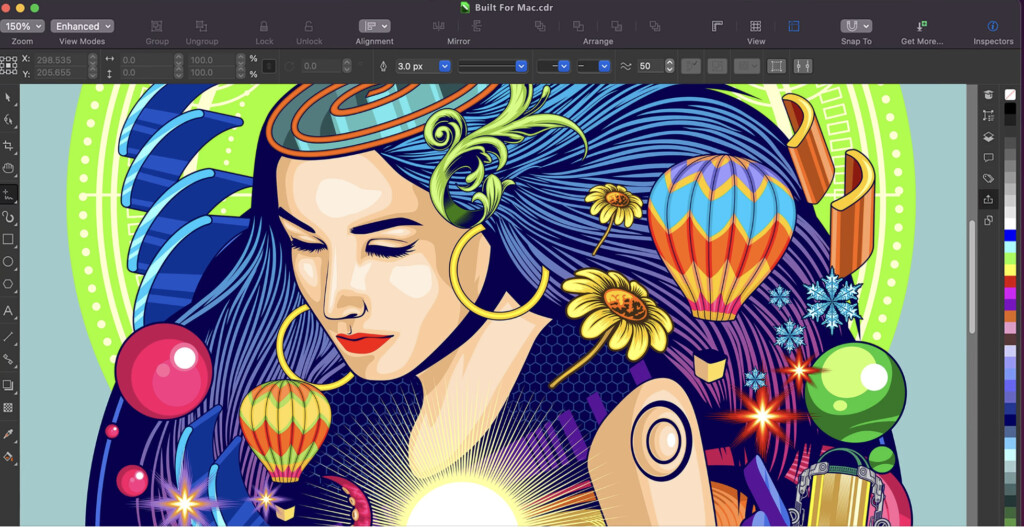Screen dimensions: 1024x528
Task: Open the Pages copy inspector icon
Action: (x=988, y=220)
